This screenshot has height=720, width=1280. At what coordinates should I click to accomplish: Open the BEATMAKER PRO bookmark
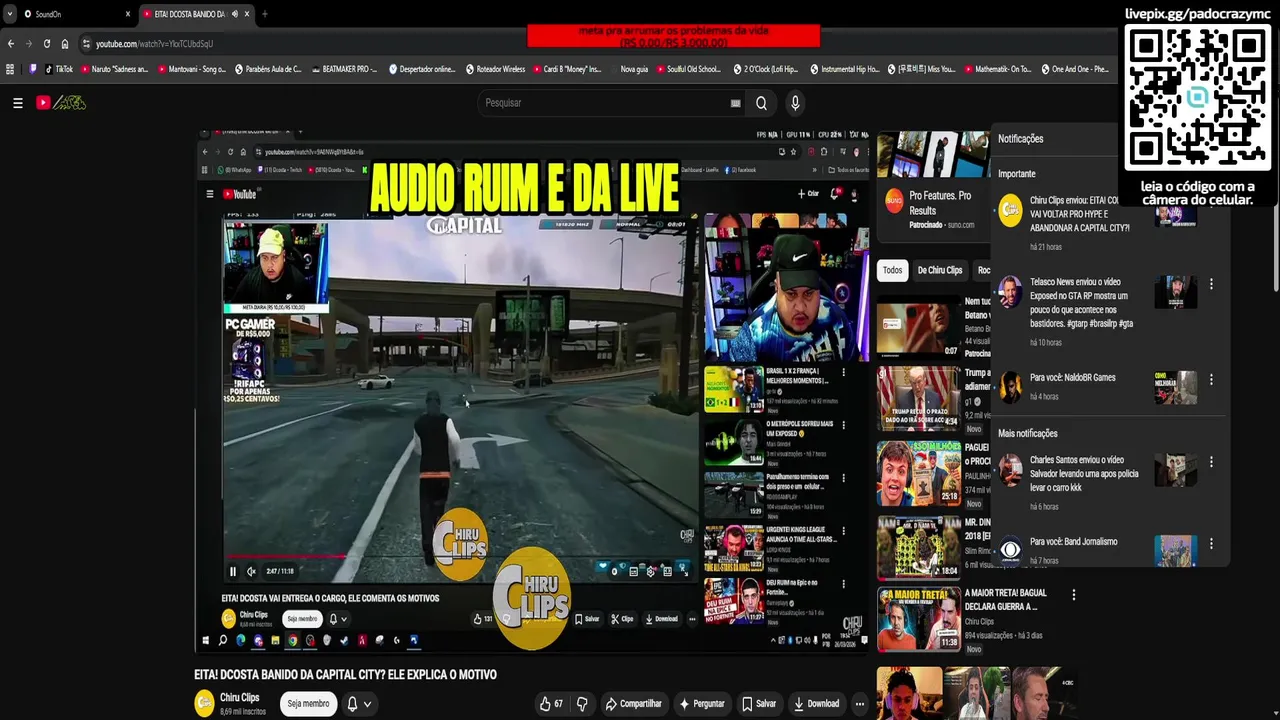coord(344,69)
